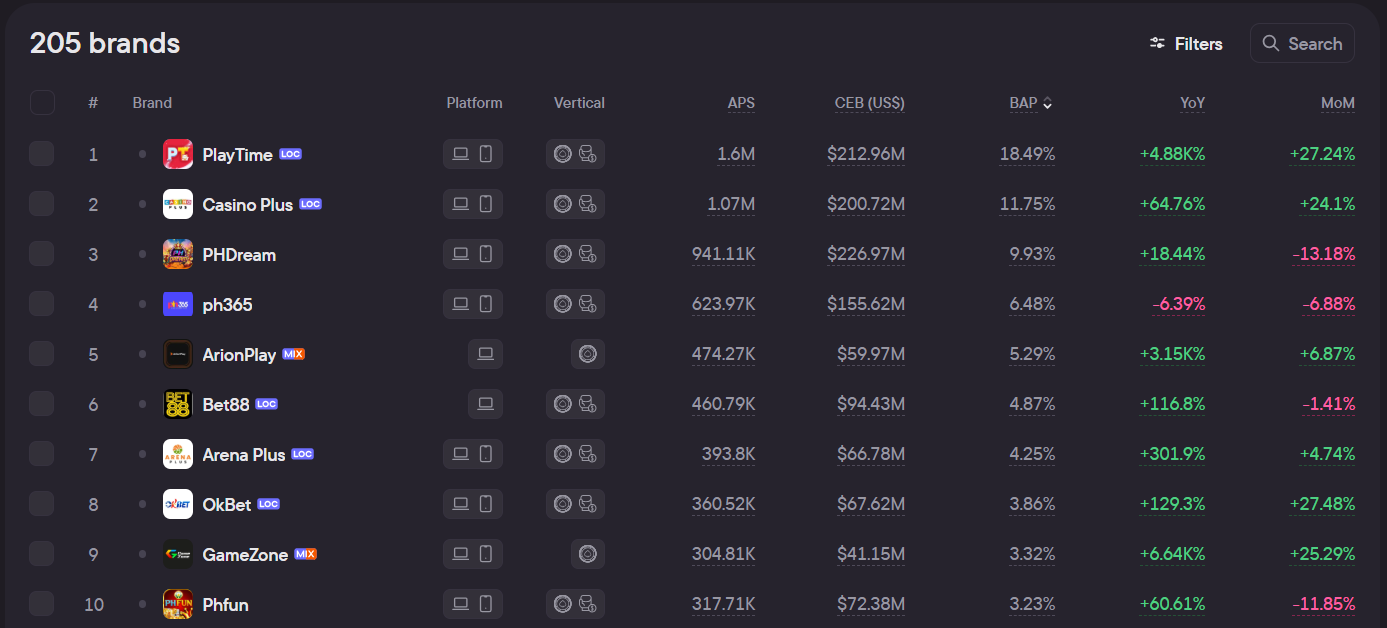The height and width of the screenshot is (628, 1387).
Task: Sort the table by the CEB (US$) header
Action: [x=869, y=103]
